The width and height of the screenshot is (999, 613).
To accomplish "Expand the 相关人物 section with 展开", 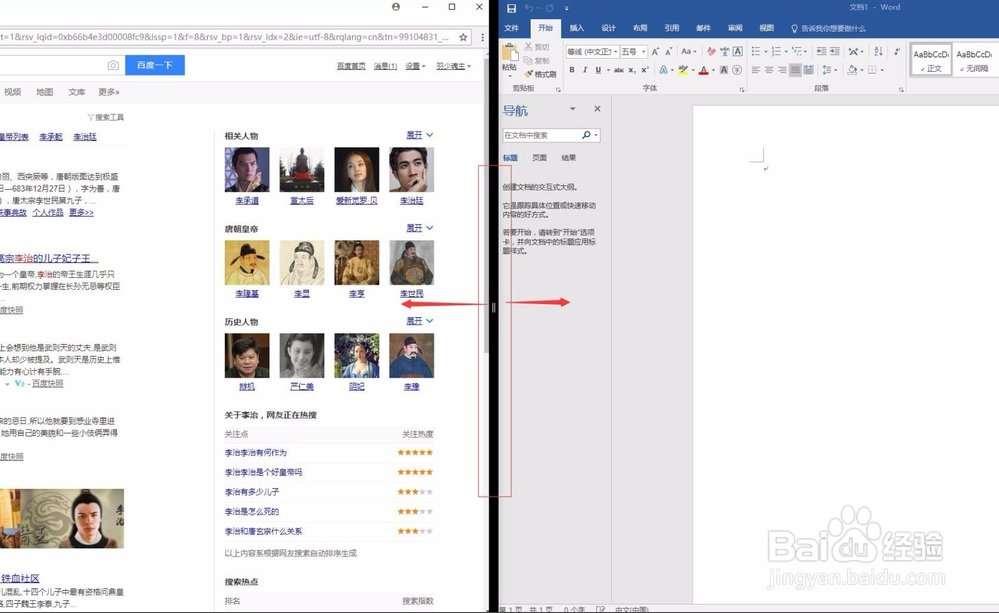I will pyautogui.click(x=419, y=135).
